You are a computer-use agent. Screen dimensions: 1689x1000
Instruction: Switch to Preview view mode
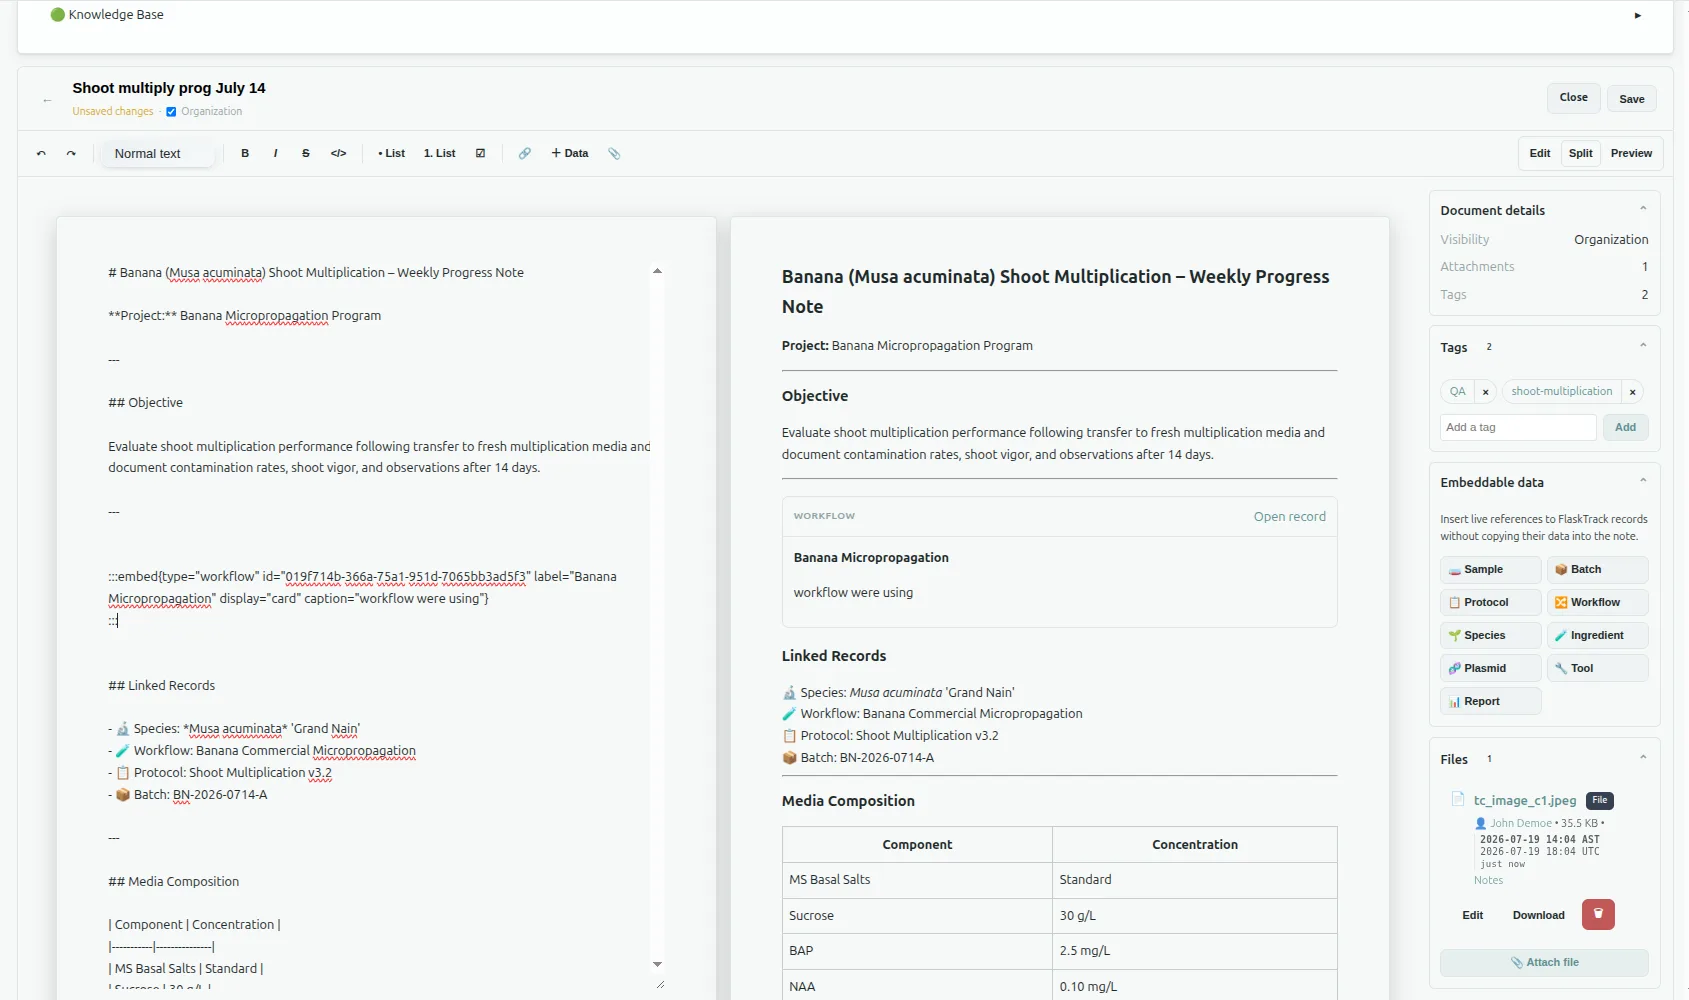(1631, 154)
